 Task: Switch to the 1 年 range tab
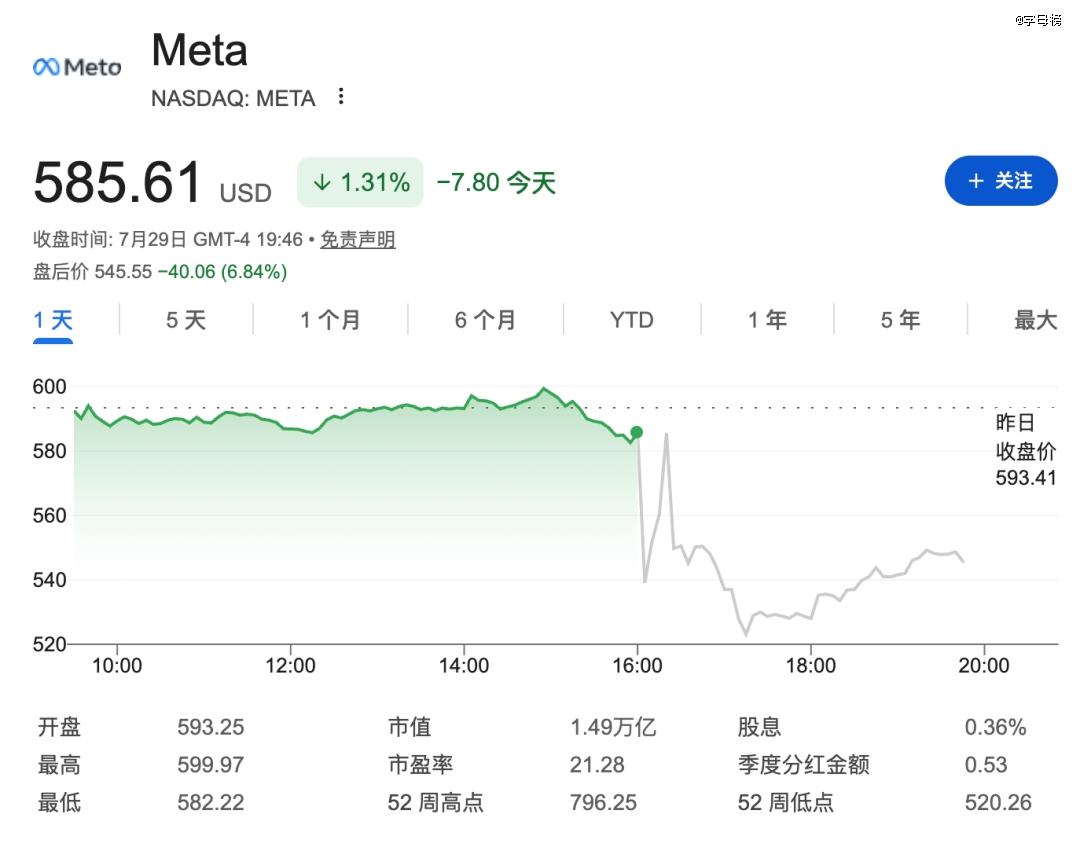point(767,320)
